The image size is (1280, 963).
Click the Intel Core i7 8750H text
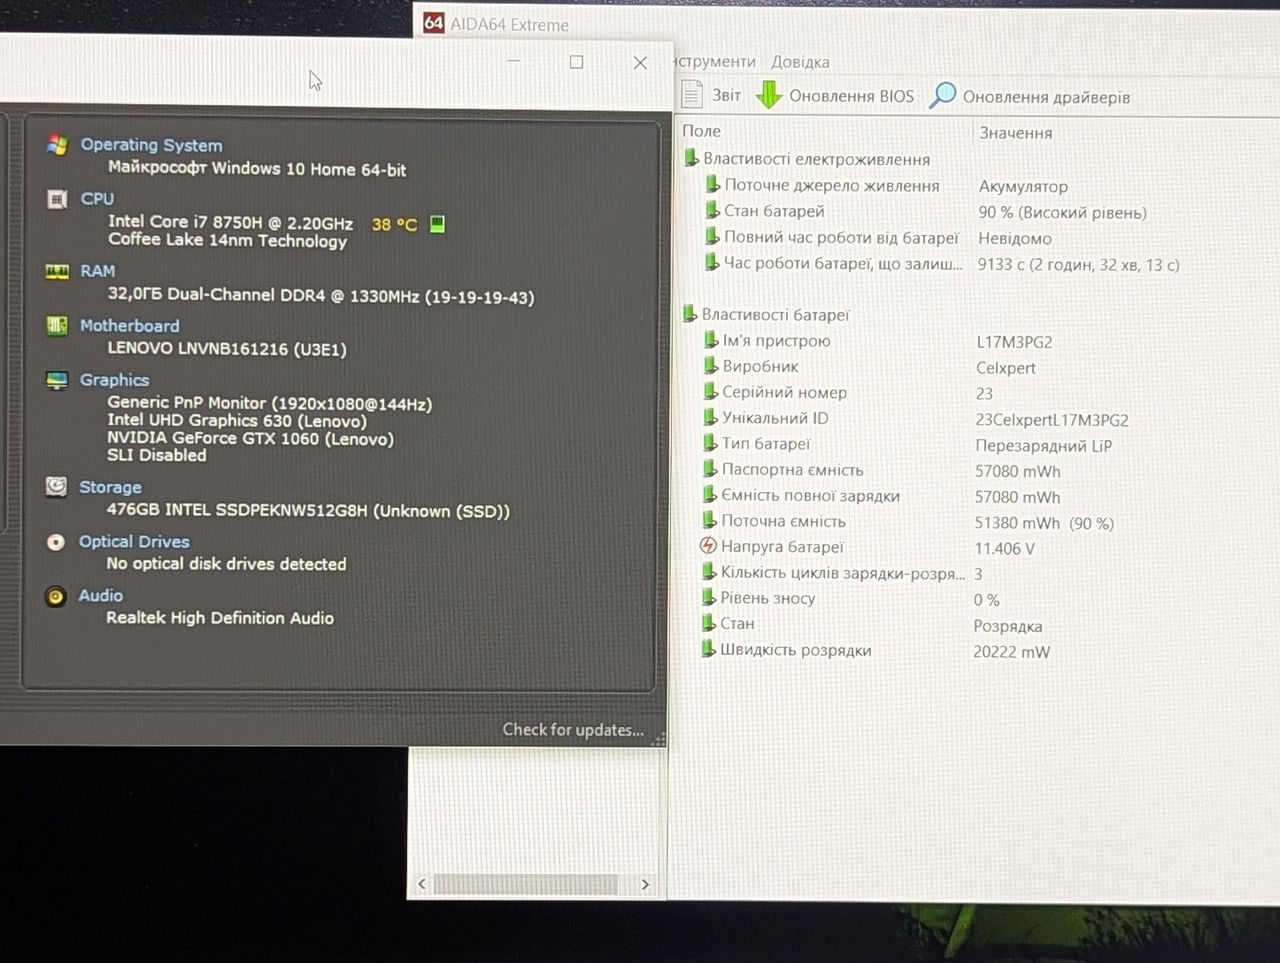click(x=230, y=222)
